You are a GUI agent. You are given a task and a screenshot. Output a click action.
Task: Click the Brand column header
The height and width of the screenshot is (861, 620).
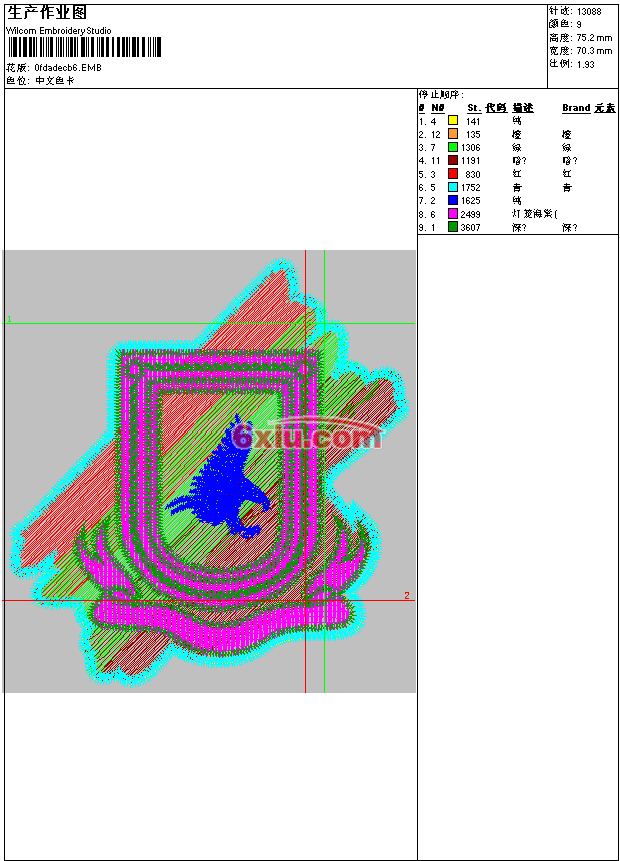click(x=576, y=108)
